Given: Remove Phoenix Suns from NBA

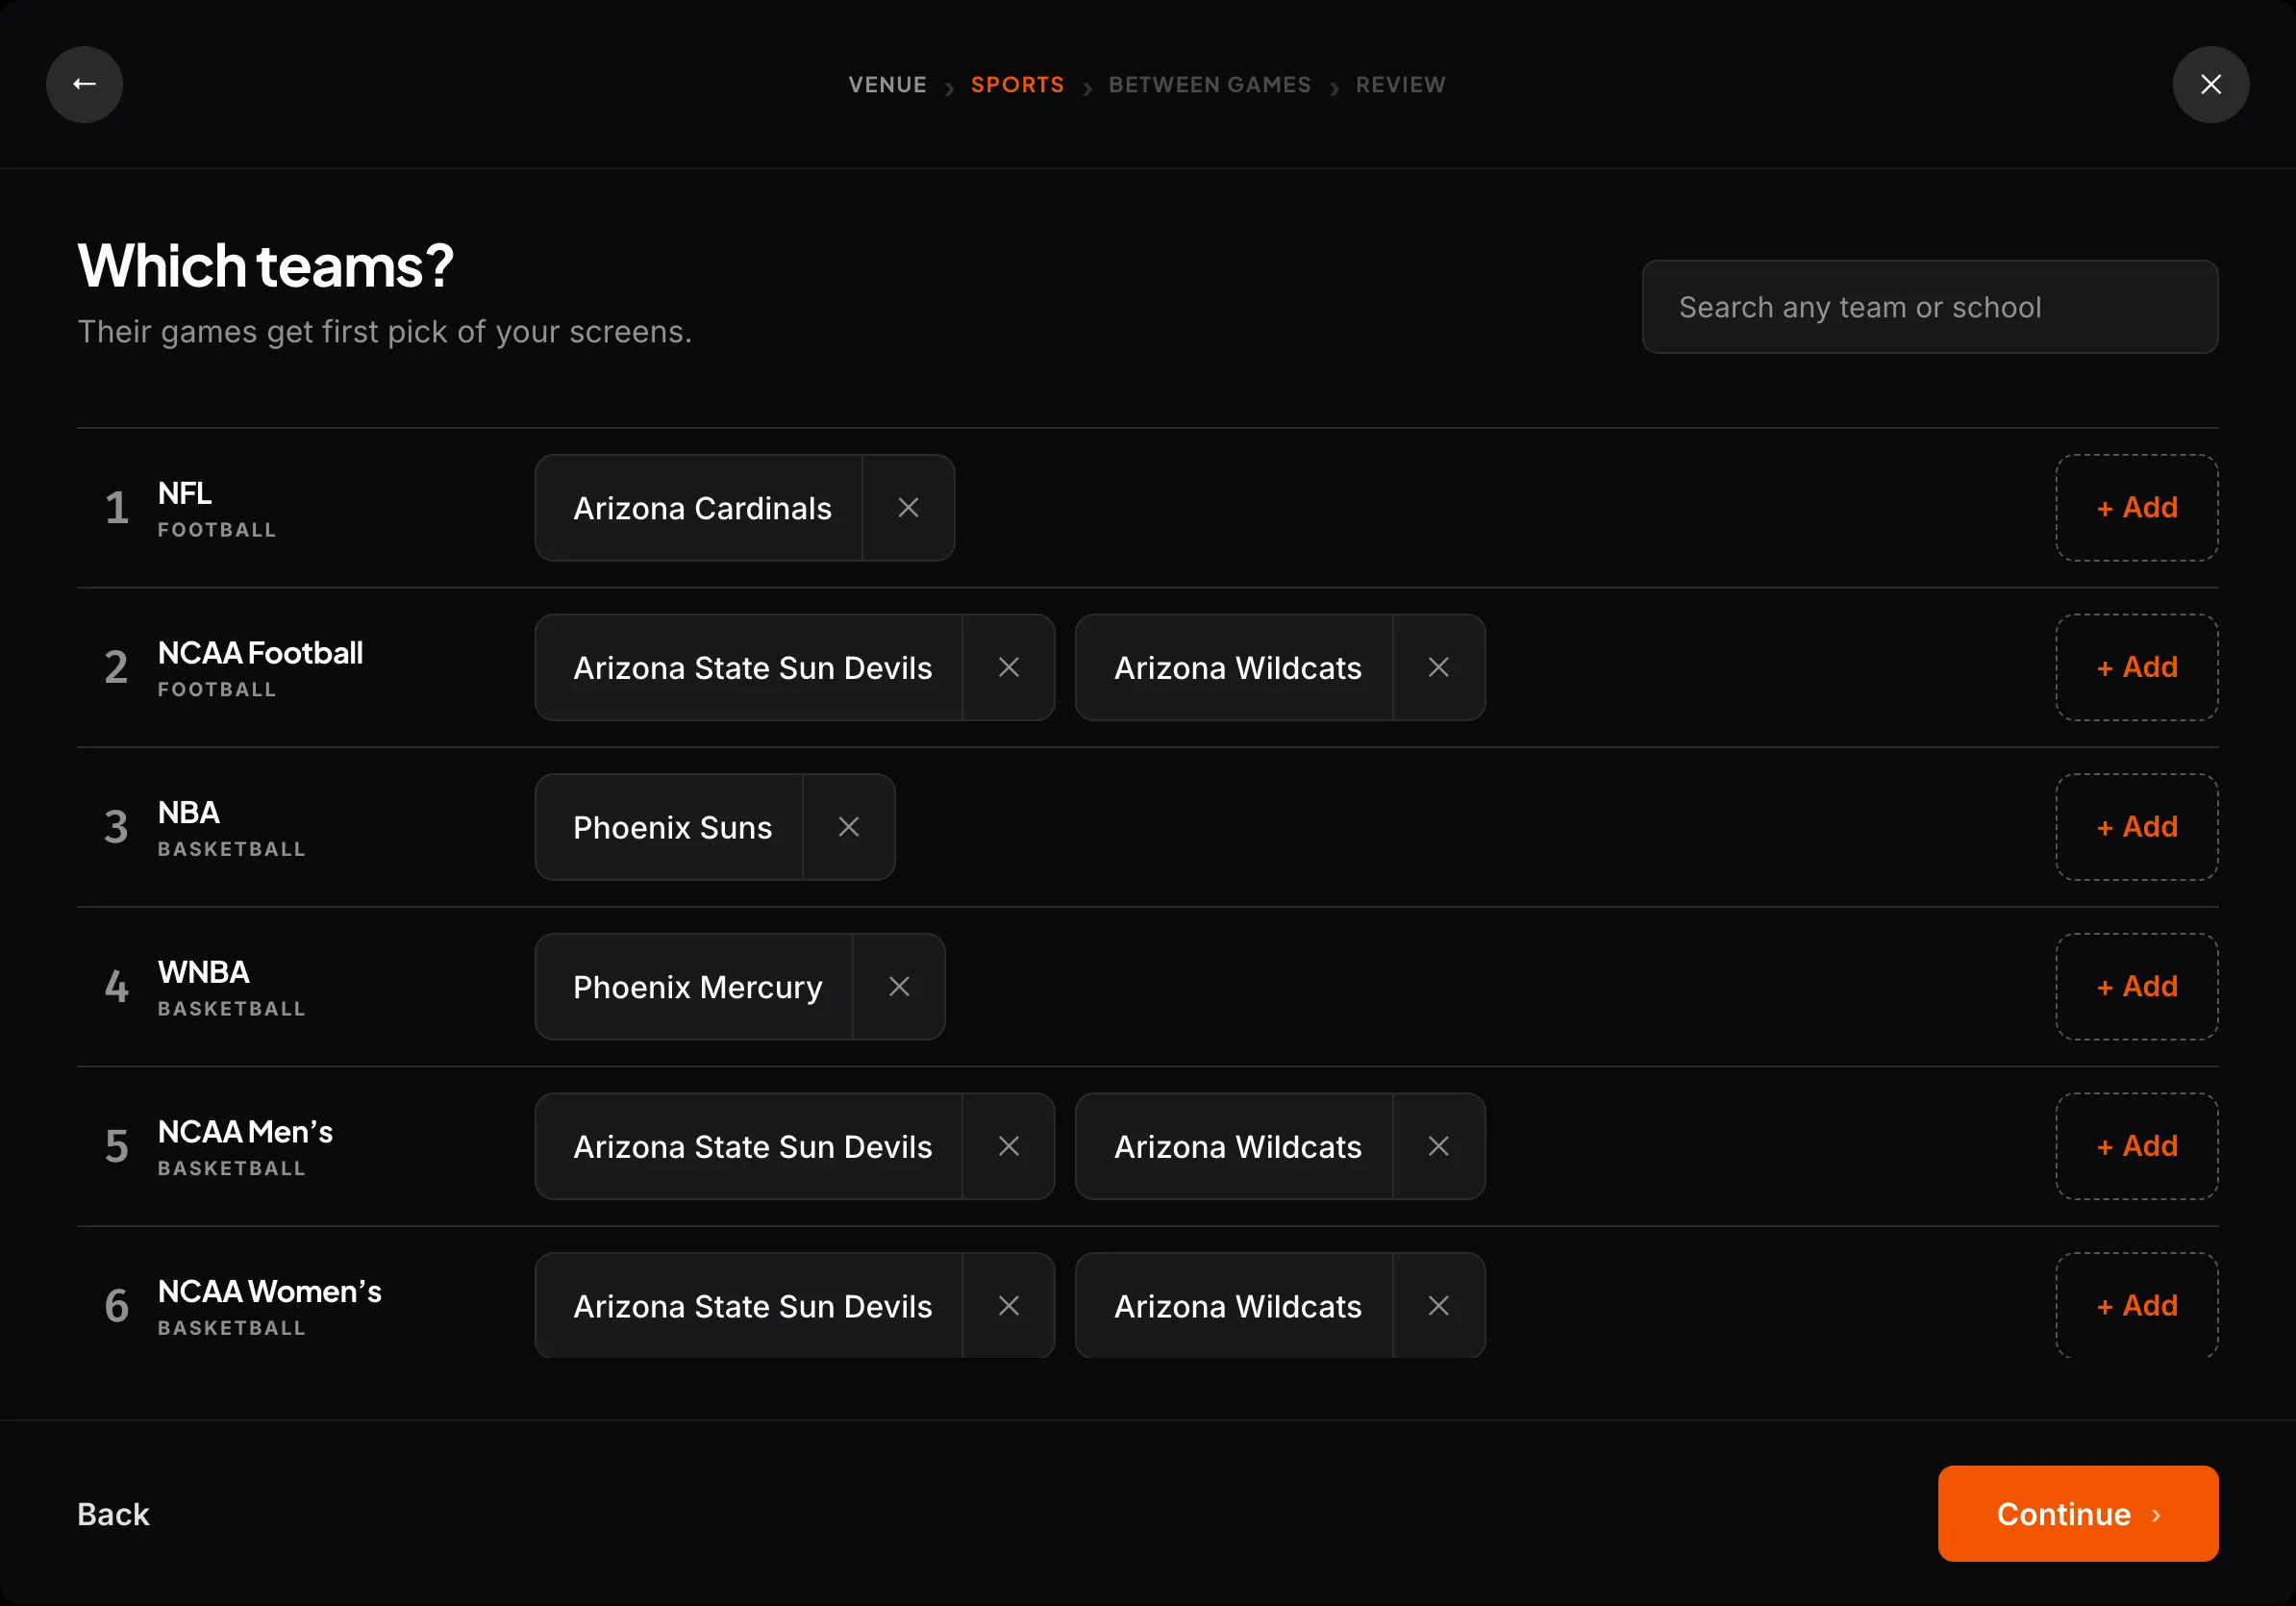Looking at the screenshot, I should point(848,827).
